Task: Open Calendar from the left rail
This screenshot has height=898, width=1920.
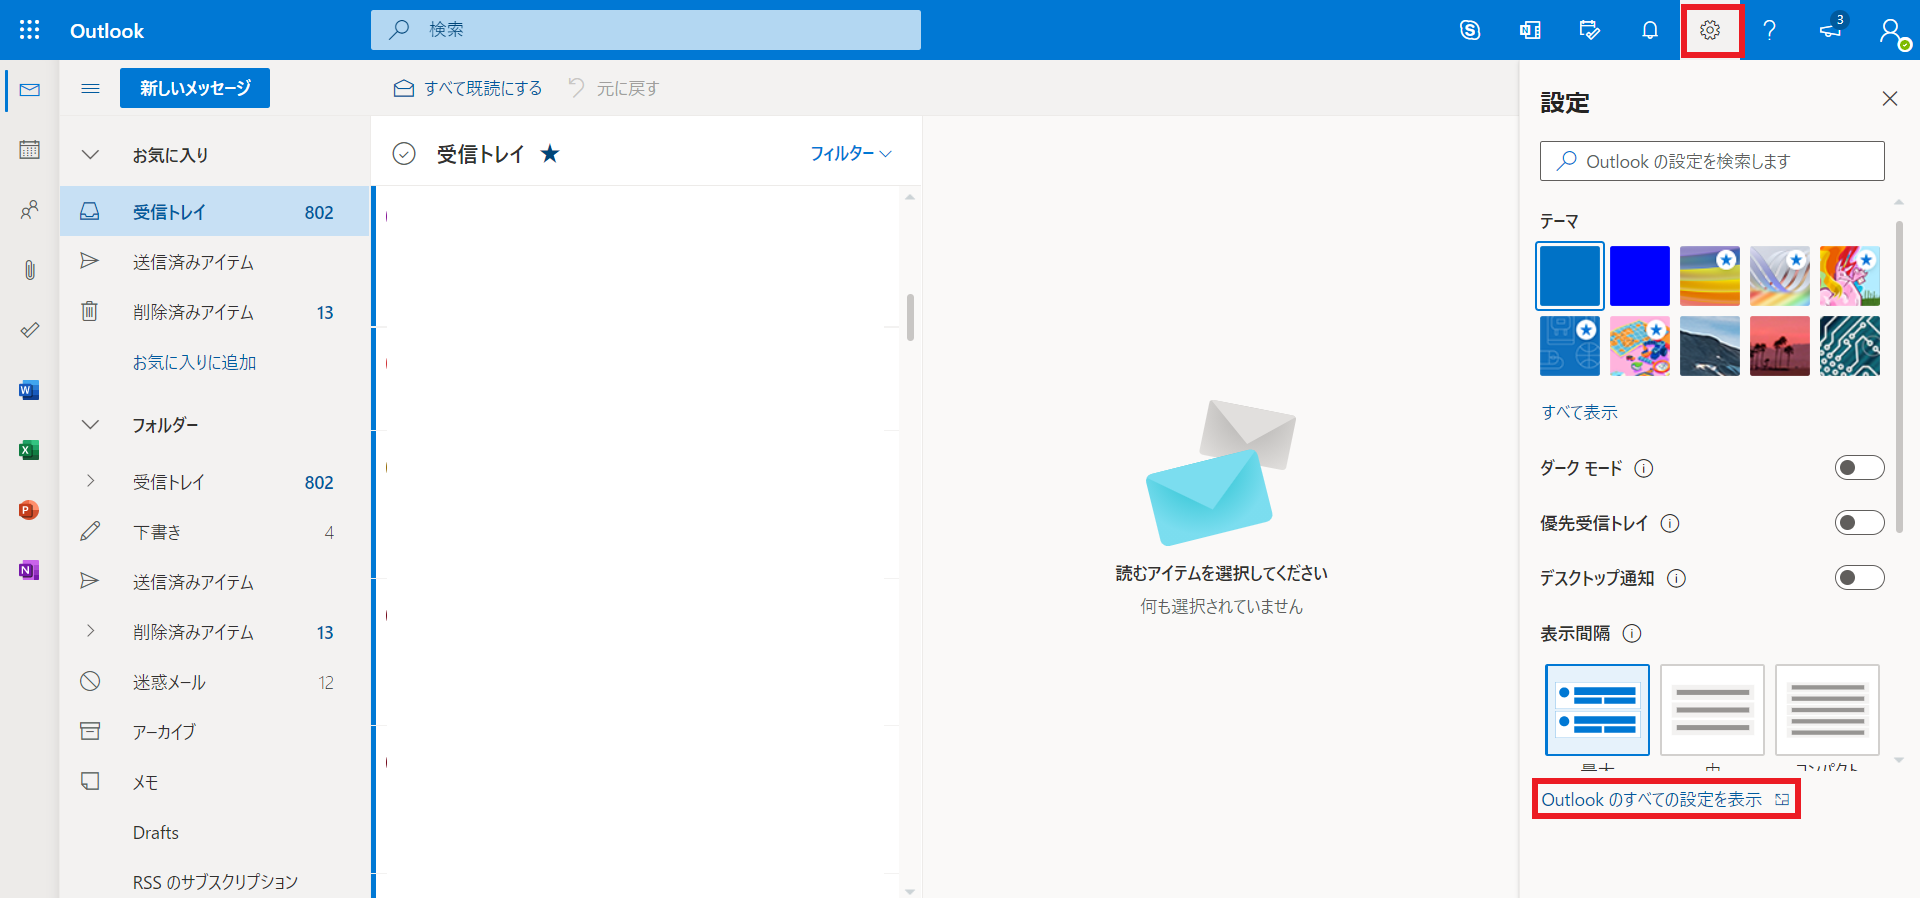Action: click(x=30, y=150)
